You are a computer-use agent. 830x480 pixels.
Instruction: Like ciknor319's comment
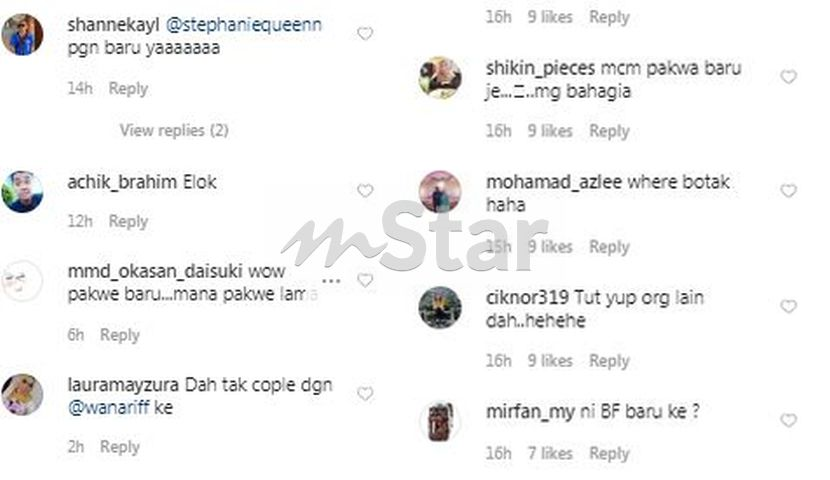(789, 306)
